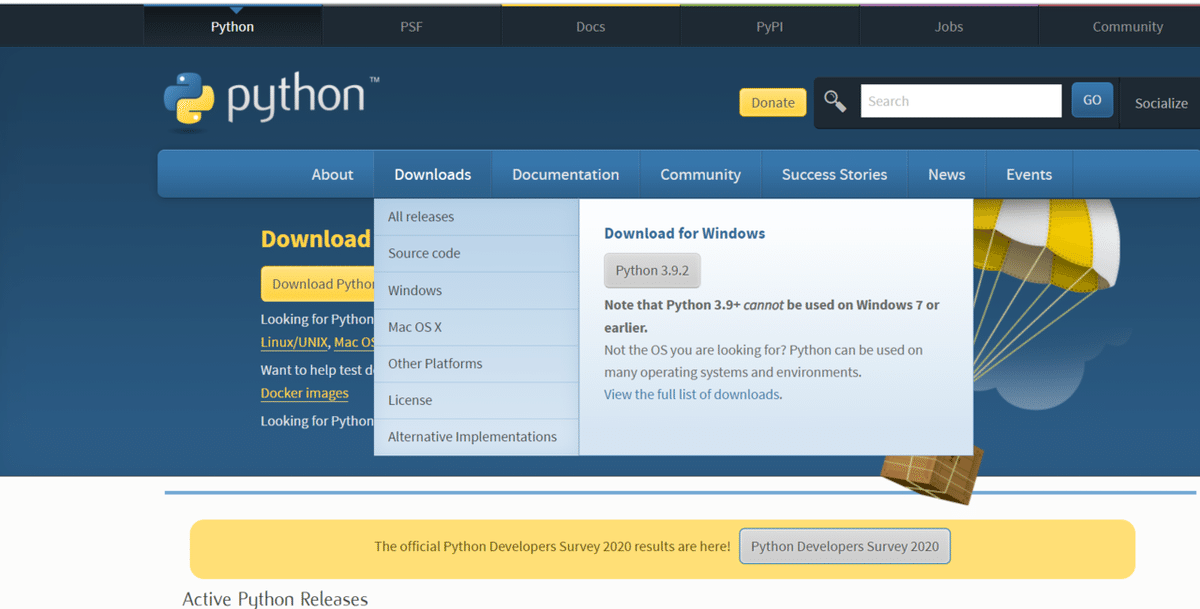Screen dimensions: 1200x609
Task: Click the magnifying glass search icon
Action: (x=835, y=101)
